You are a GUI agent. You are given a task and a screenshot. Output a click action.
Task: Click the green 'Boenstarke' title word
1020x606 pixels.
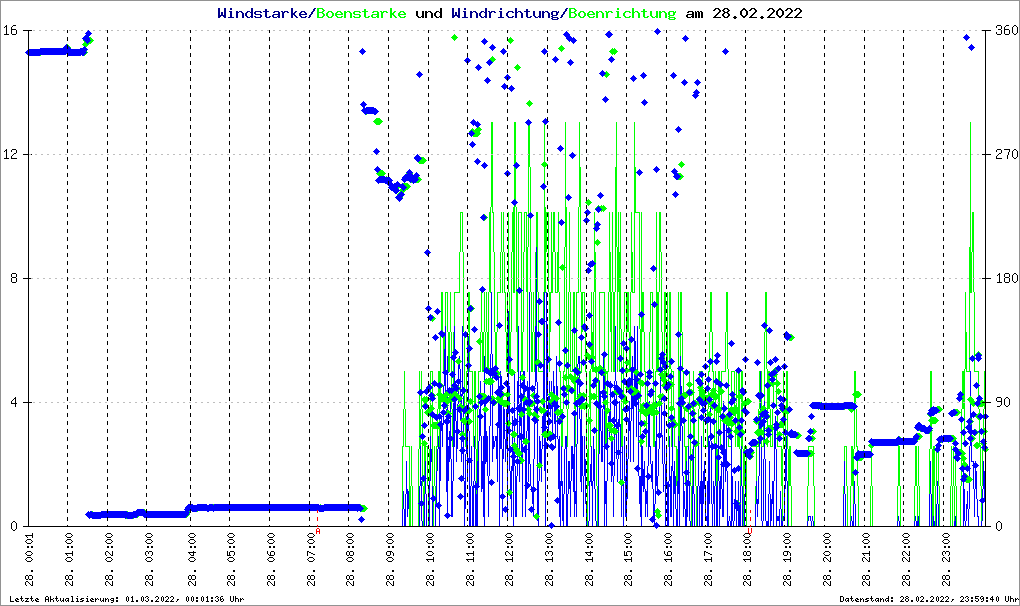(x=361, y=13)
